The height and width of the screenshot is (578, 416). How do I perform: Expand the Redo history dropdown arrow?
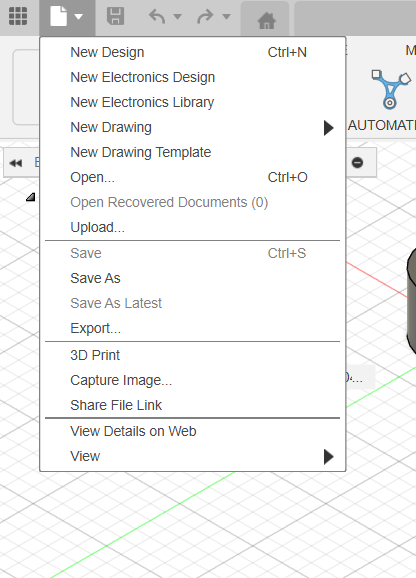coord(227,17)
